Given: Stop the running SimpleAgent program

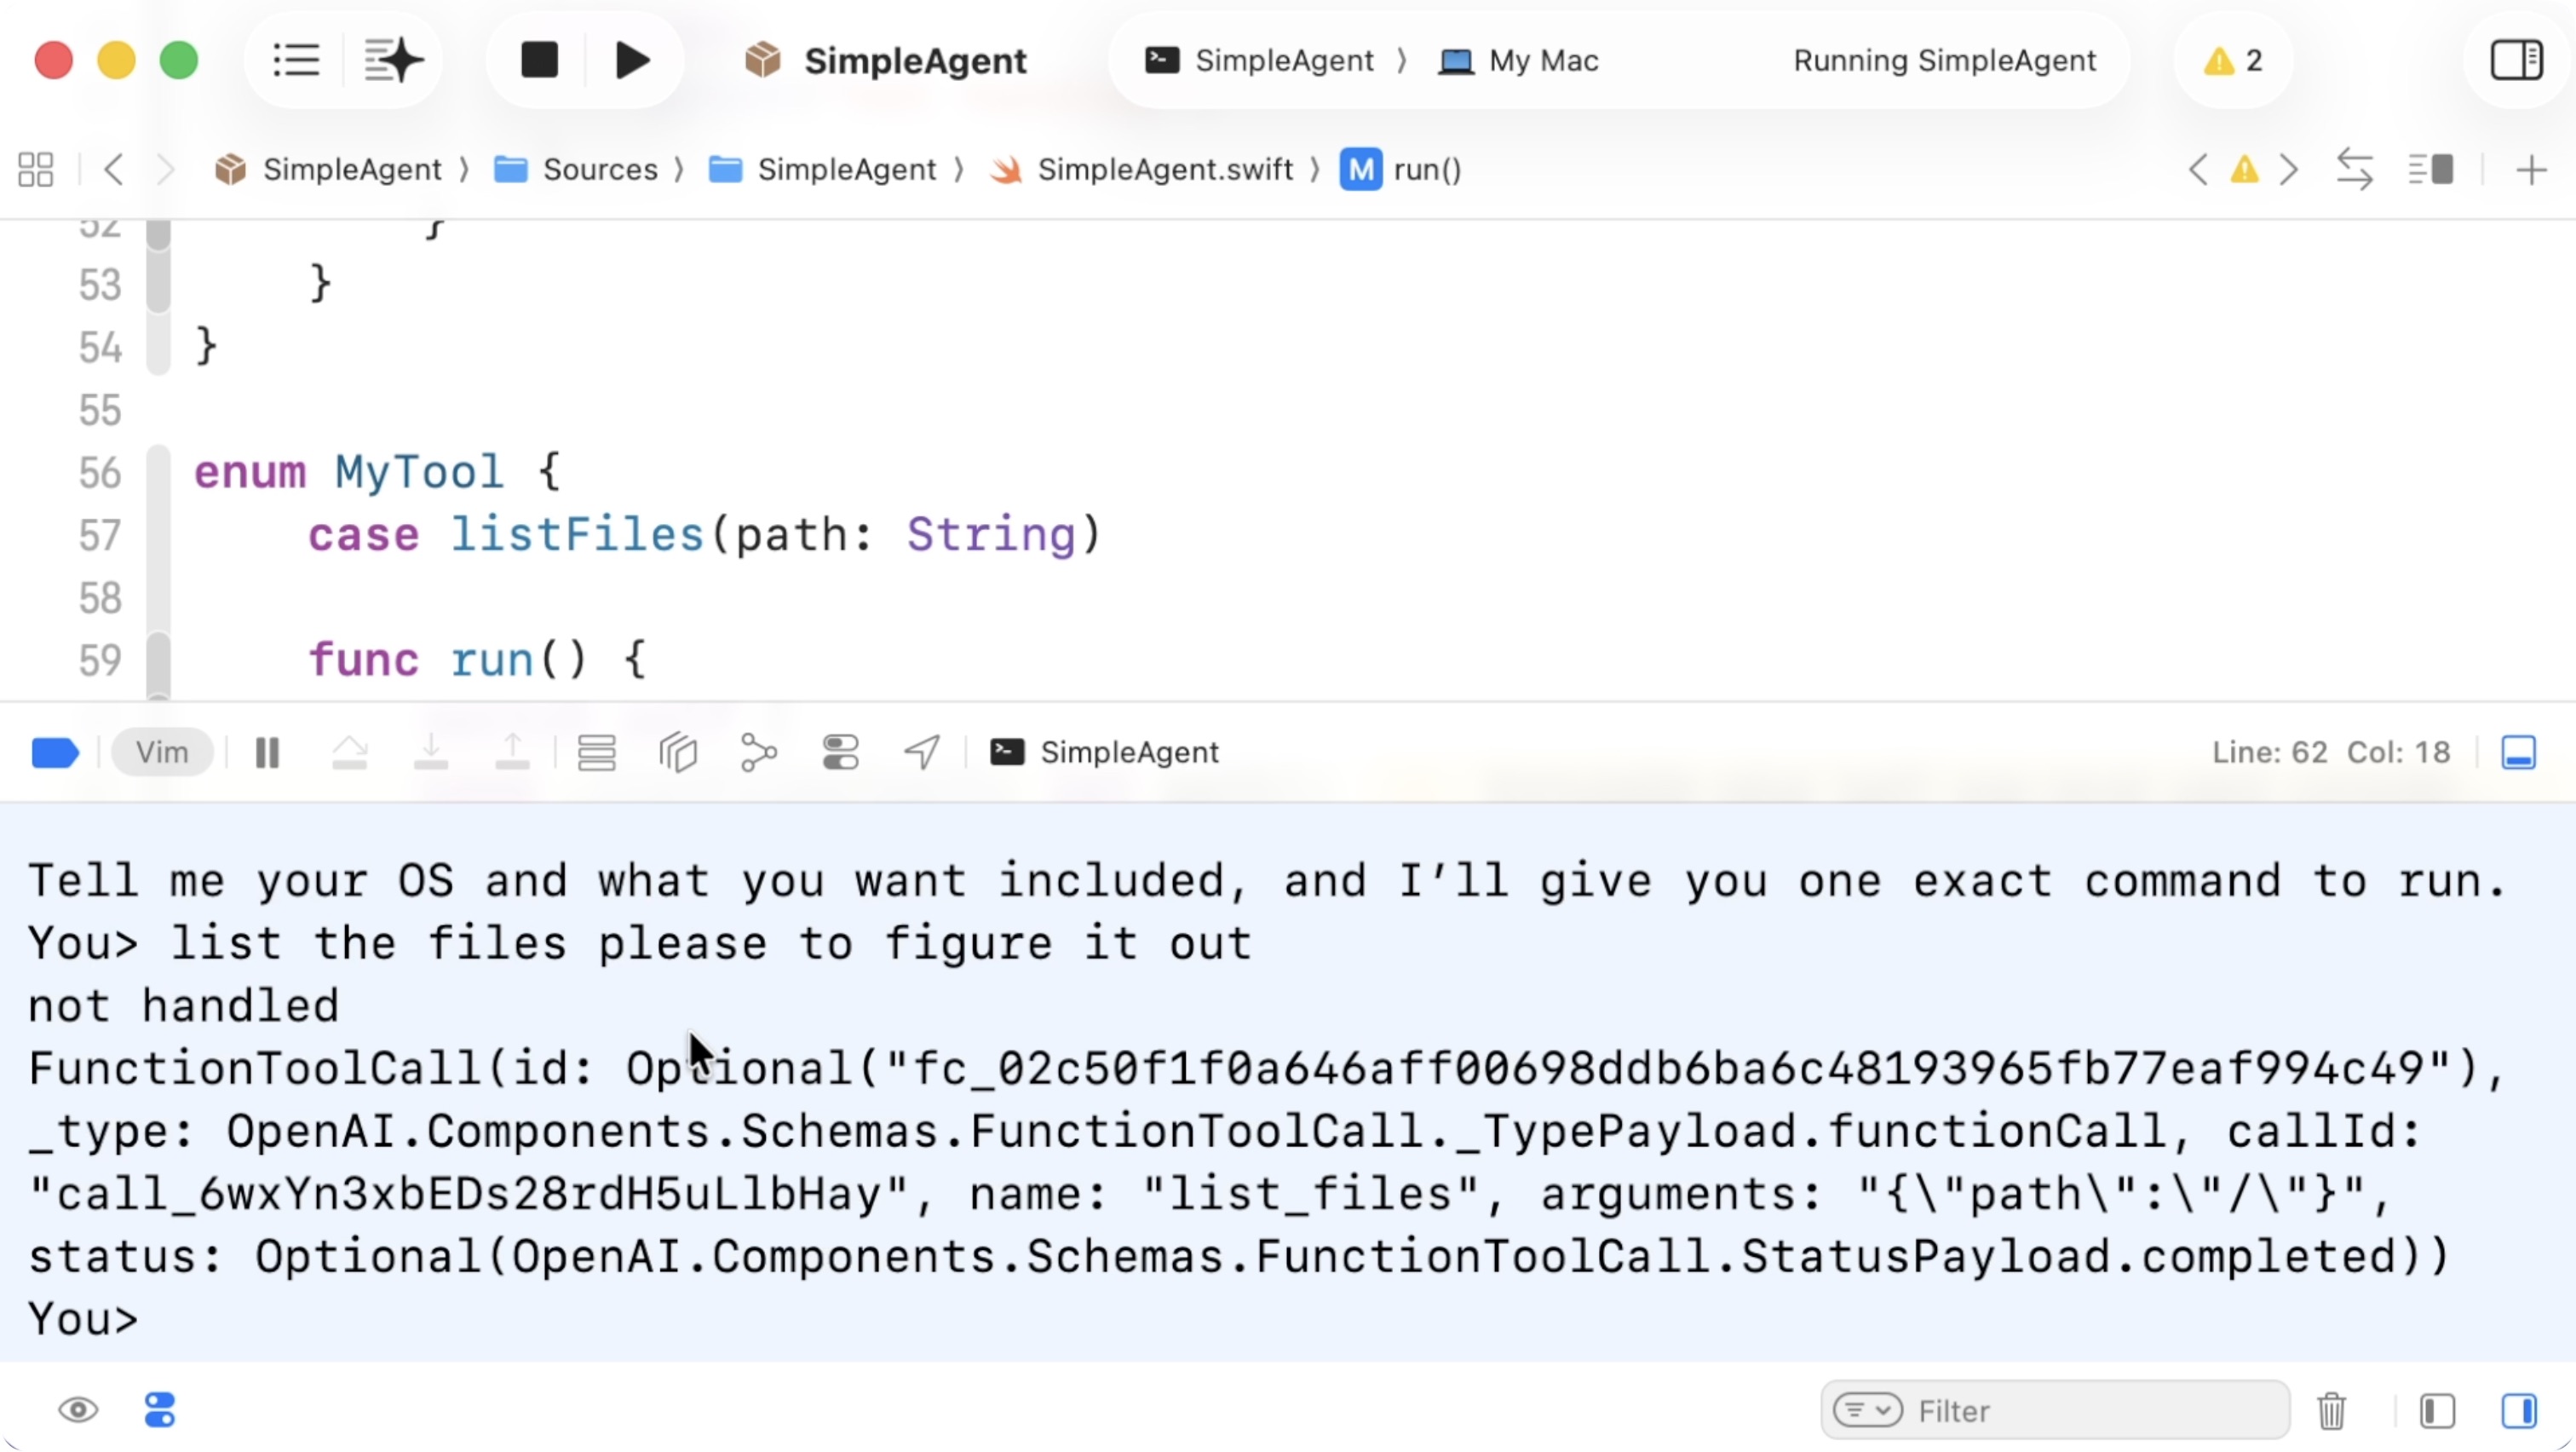Looking at the screenshot, I should pyautogui.click(x=539, y=60).
